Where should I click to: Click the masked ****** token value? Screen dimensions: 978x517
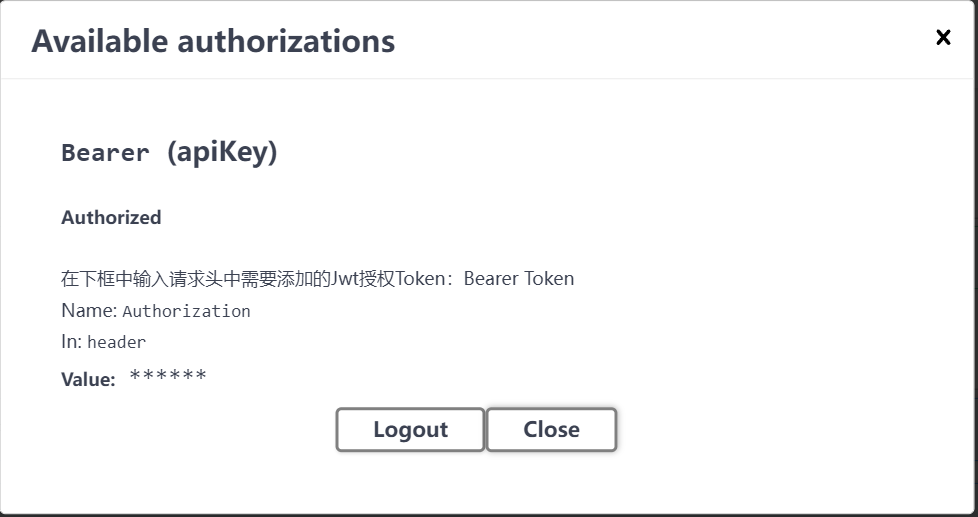[168, 377]
